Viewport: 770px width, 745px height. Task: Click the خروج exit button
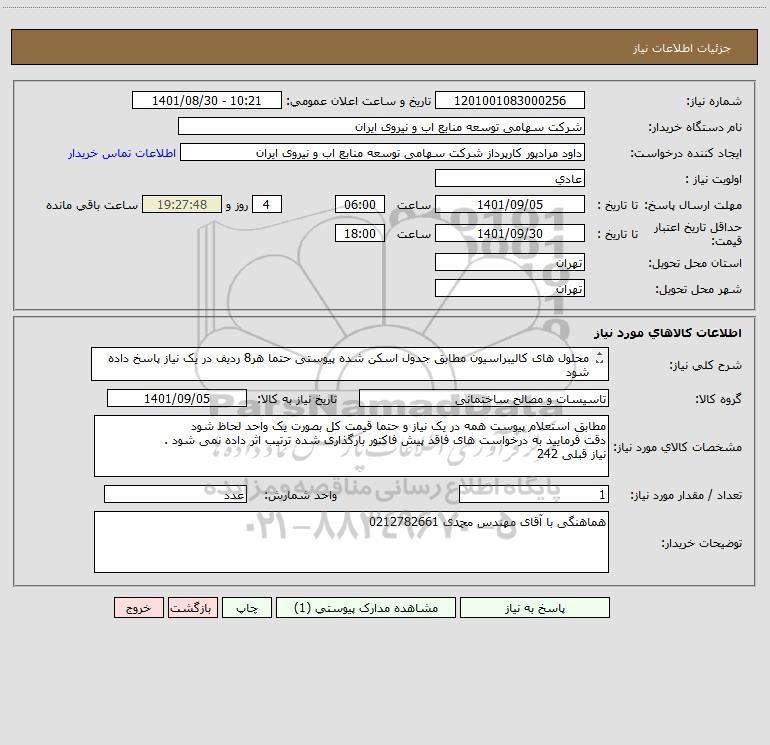click(x=138, y=607)
